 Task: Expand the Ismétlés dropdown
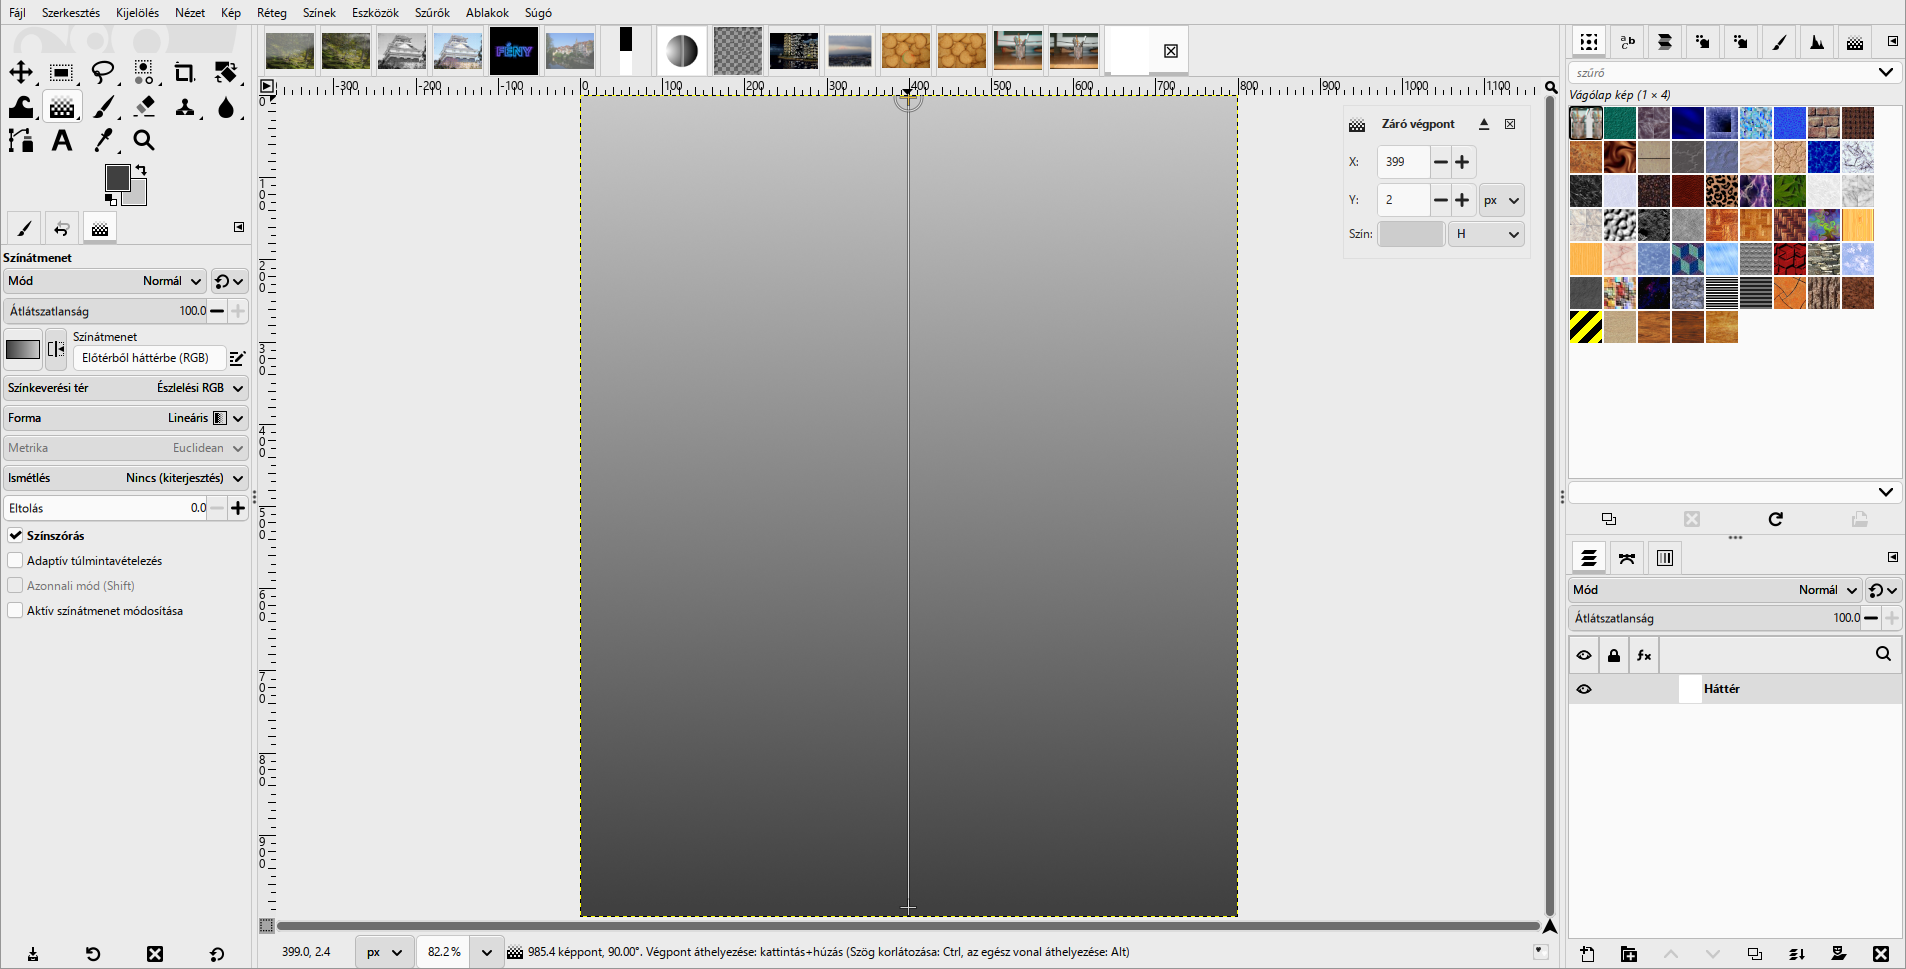pos(125,478)
